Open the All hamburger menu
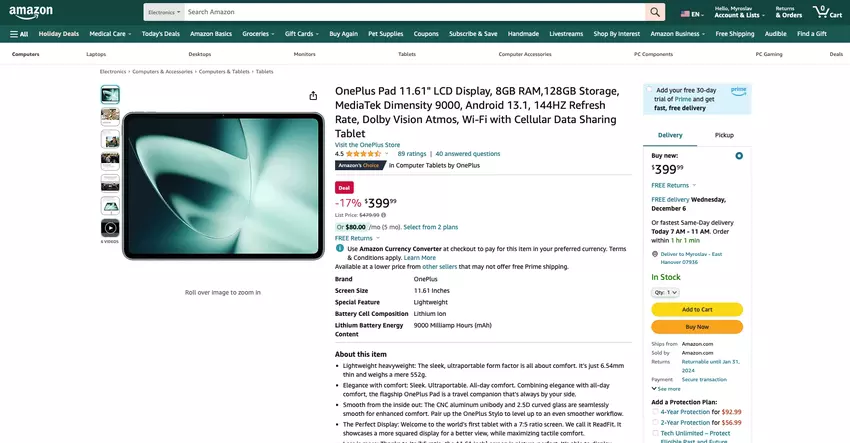Image resolution: width=850 pixels, height=443 pixels. 19,34
